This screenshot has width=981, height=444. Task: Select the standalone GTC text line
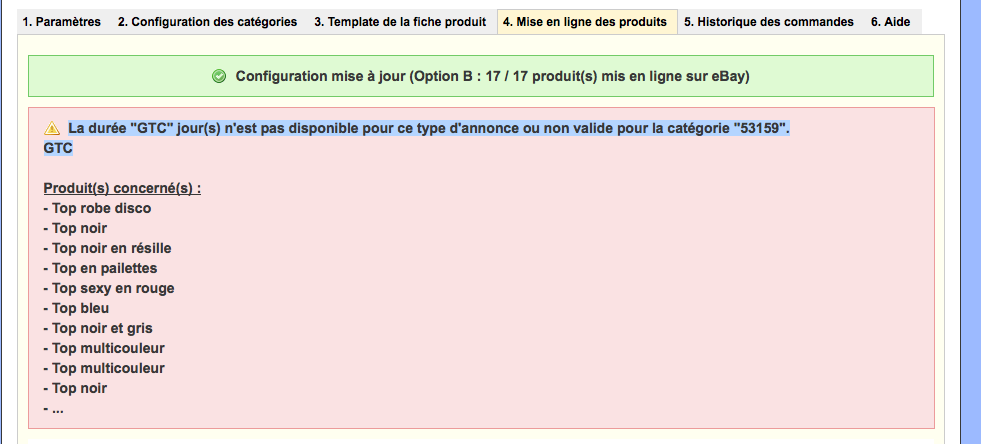(58, 149)
